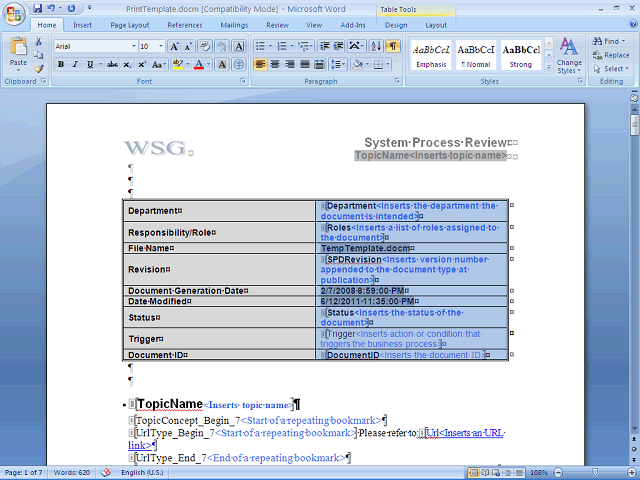This screenshot has width=640, height=480.
Task: Switch to Draft view in status bar
Action: pos(519,473)
